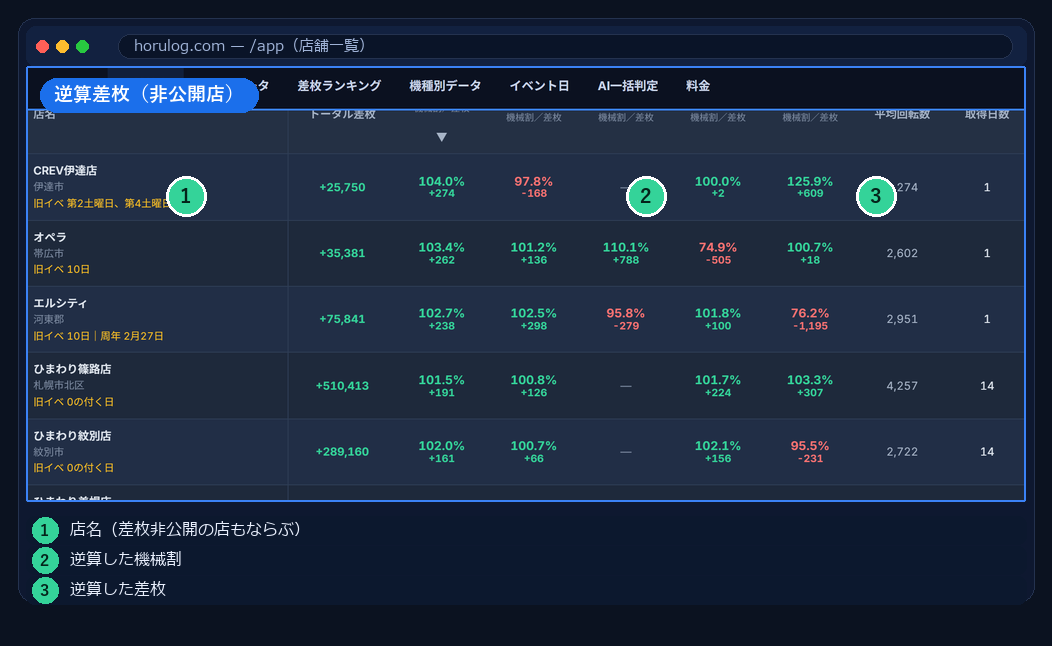Click the 103.3% +307 cell
The width and height of the screenshot is (1052, 646).
tap(810, 386)
